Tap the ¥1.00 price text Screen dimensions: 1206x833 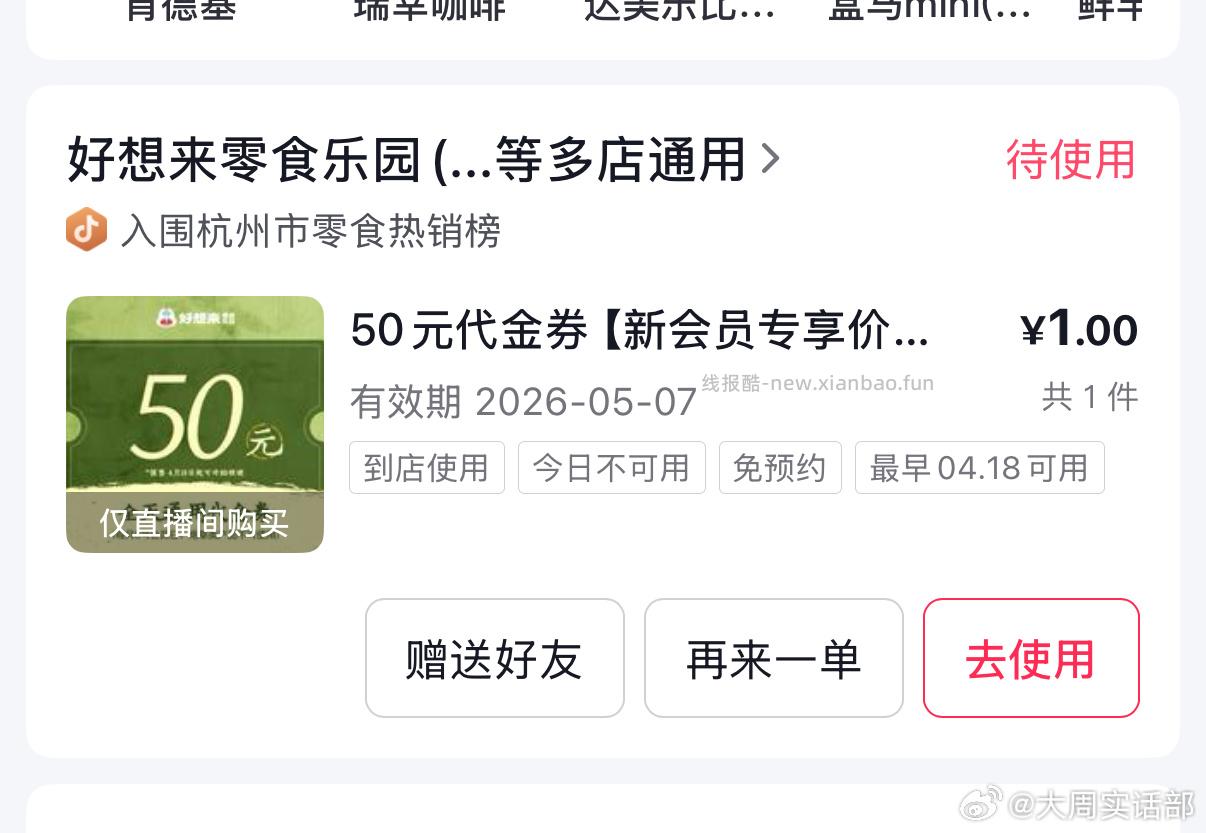1079,330
